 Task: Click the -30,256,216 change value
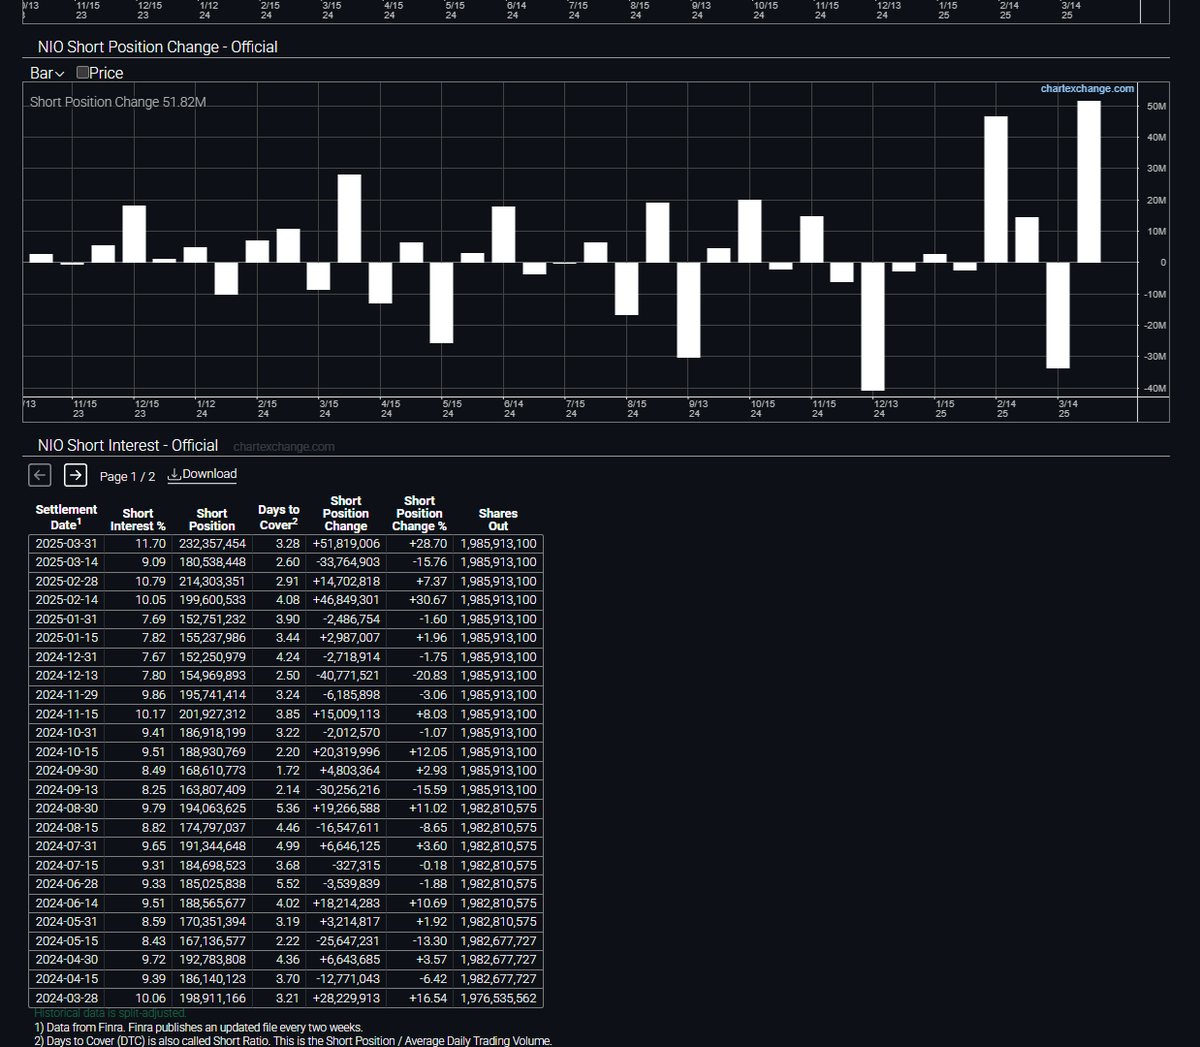348,789
